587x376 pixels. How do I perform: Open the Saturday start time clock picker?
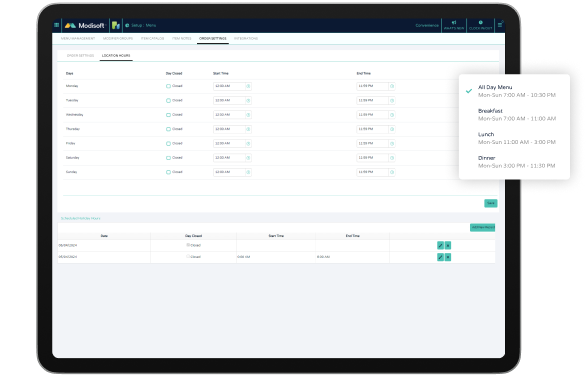coord(248,158)
